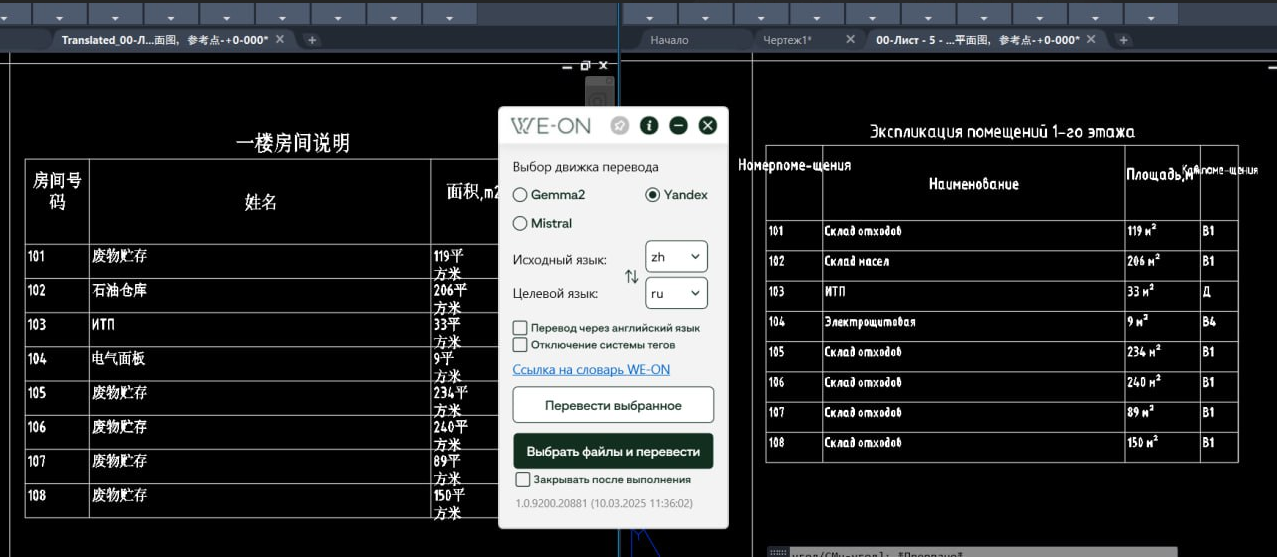Select Gemma2 translation engine
This screenshot has width=1277, height=557.
pos(520,195)
